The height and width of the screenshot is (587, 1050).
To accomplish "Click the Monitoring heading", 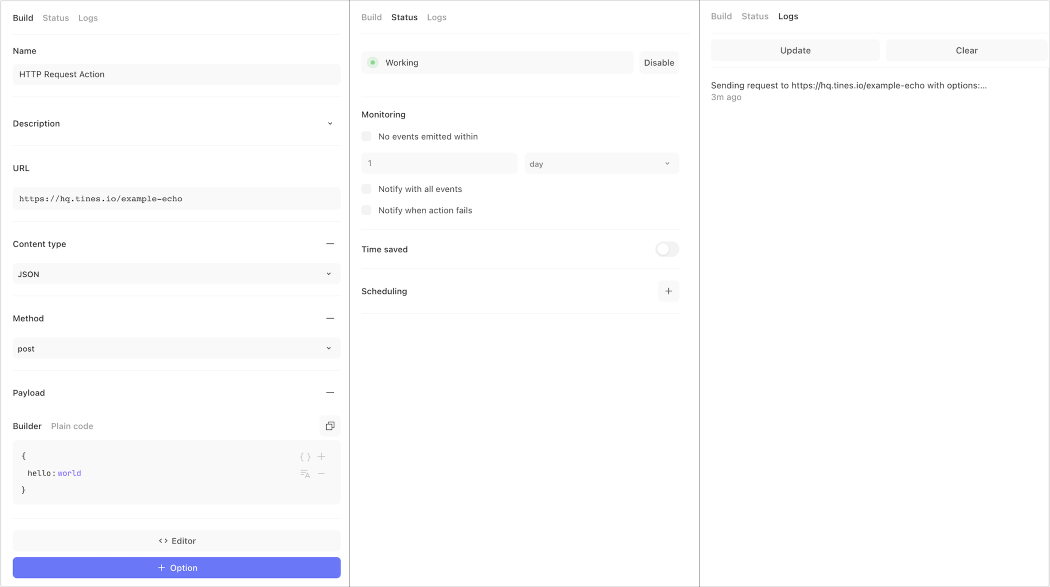I will (384, 114).
